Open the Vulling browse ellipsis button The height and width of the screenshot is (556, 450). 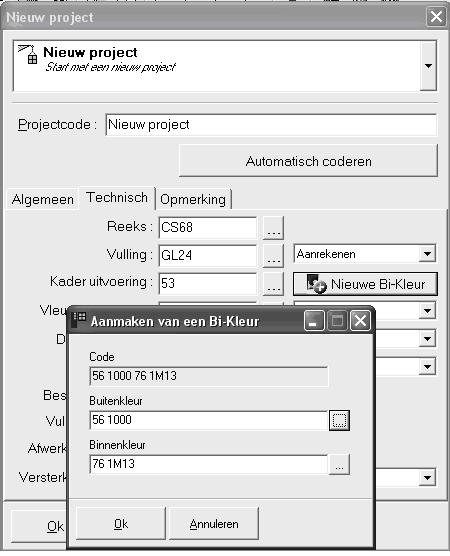point(273,255)
